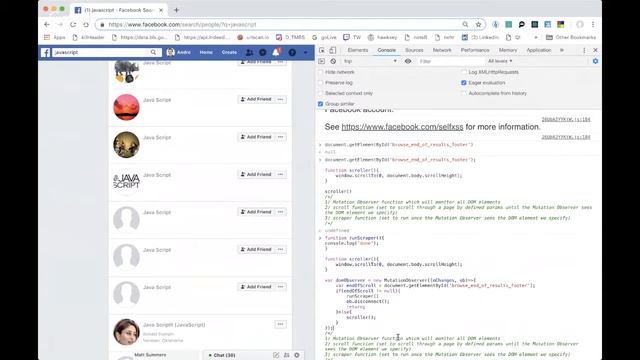
Task: Open the Performance tab
Action: click(x=475, y=50)
